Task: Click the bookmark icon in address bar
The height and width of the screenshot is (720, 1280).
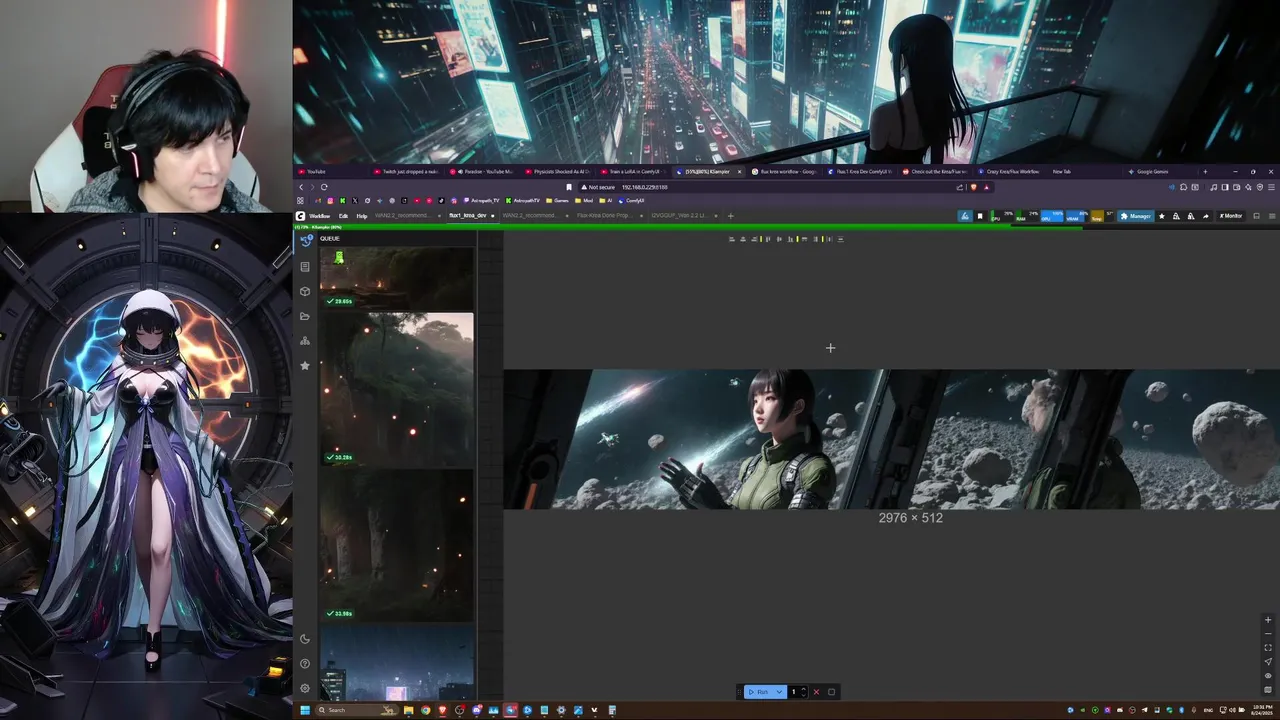Action: [569, 187]
